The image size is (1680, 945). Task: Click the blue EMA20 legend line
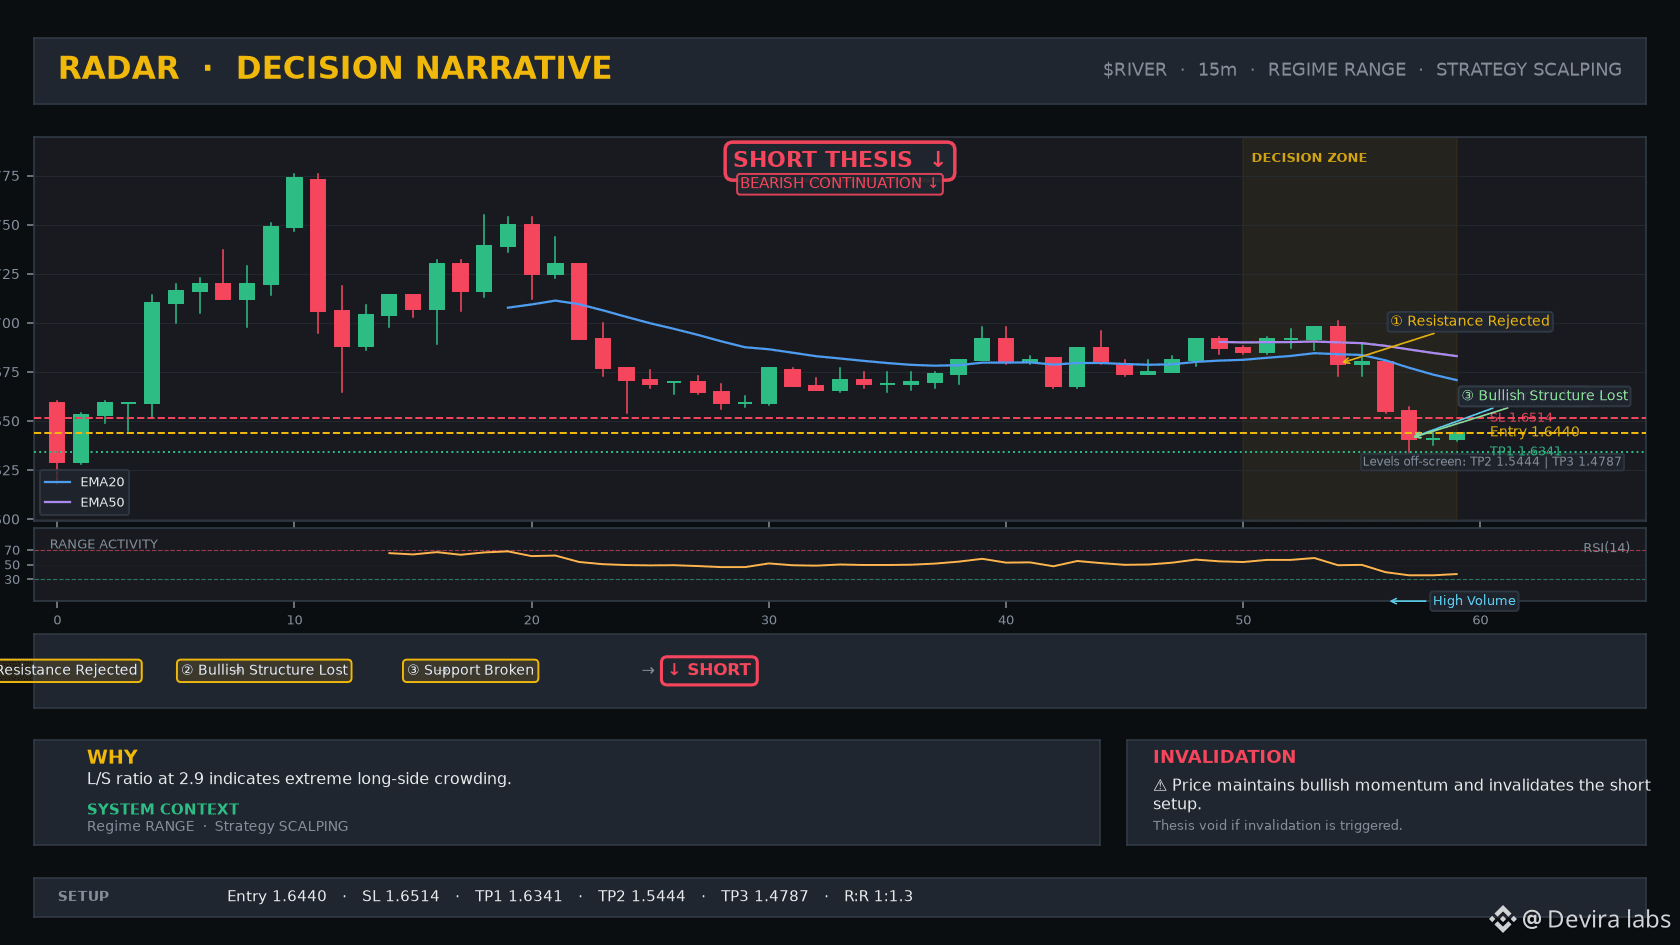pos(58,482)
